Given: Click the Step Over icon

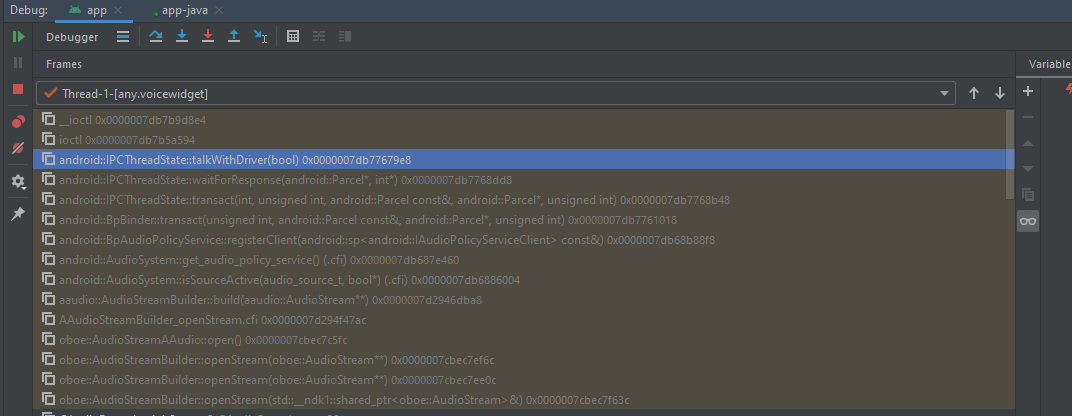Looking at the screenshot, I should pyautogui.click(x=156, y=36).
